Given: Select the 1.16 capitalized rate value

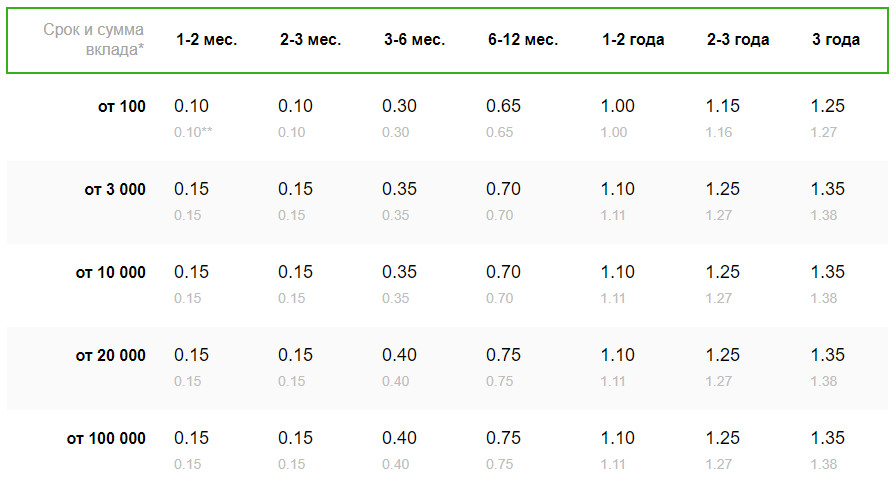Looking at the screenshot, I should (719, 132).
